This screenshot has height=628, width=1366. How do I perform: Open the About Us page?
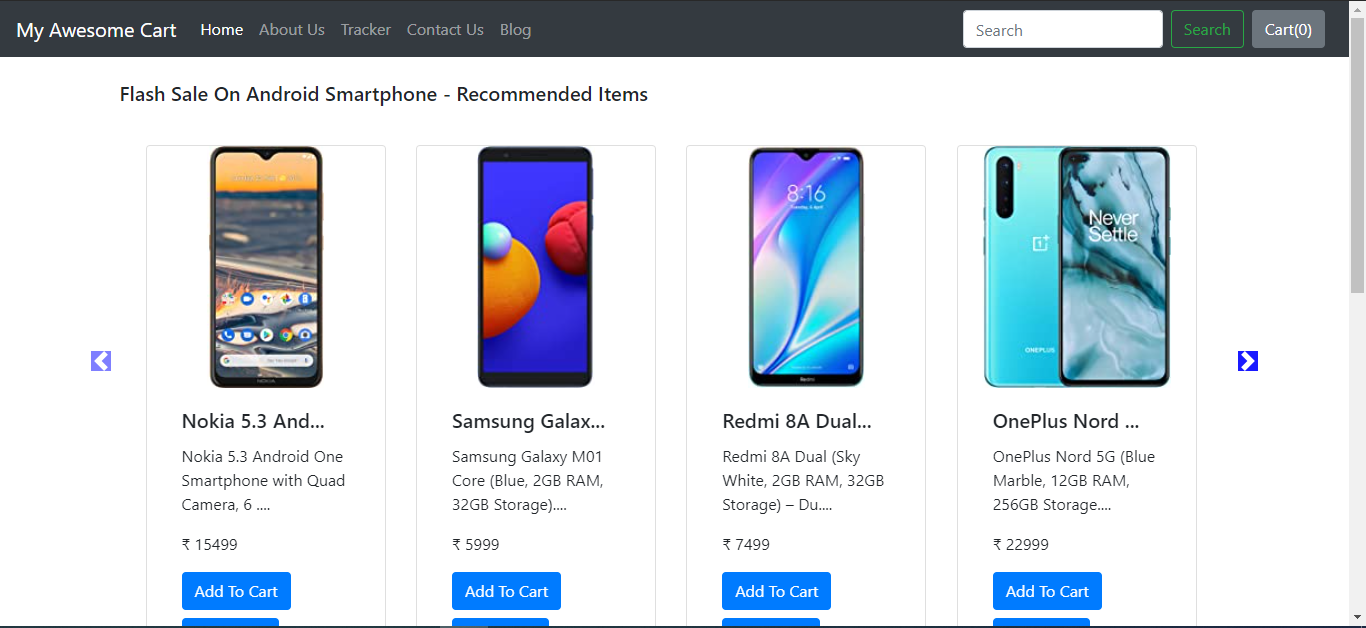pyautogui.click(x=292, y=30)
